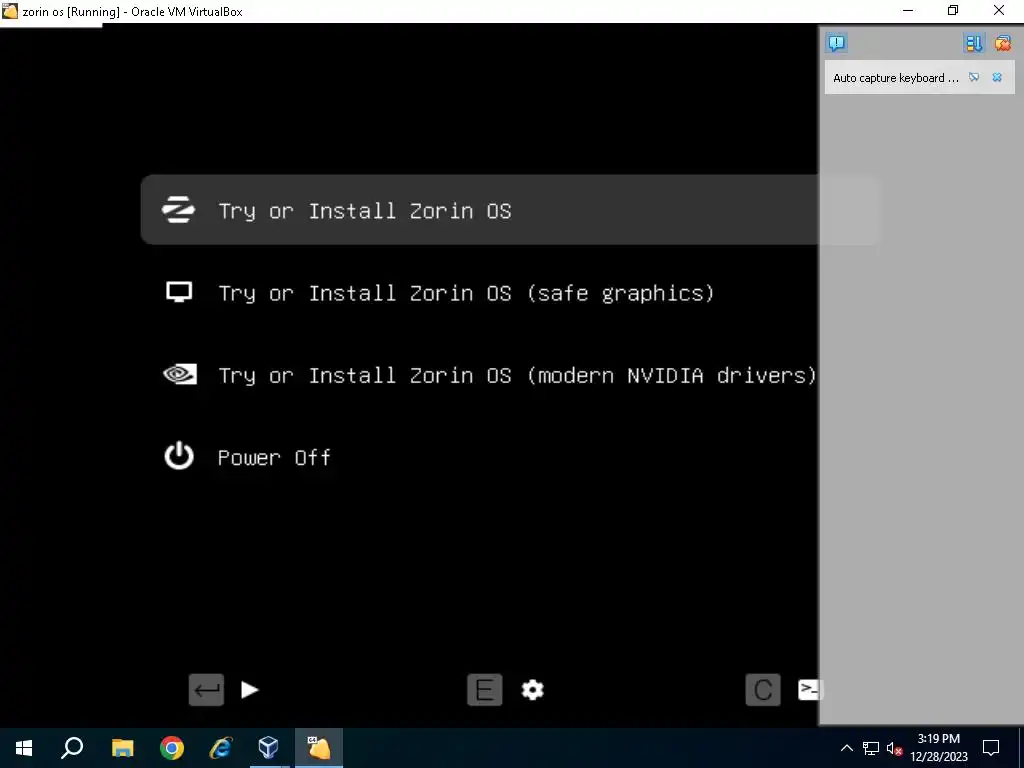Click the Auto capture keyboard notification text
Viewport: 1024px width, 768px height.
coord(895,78)
